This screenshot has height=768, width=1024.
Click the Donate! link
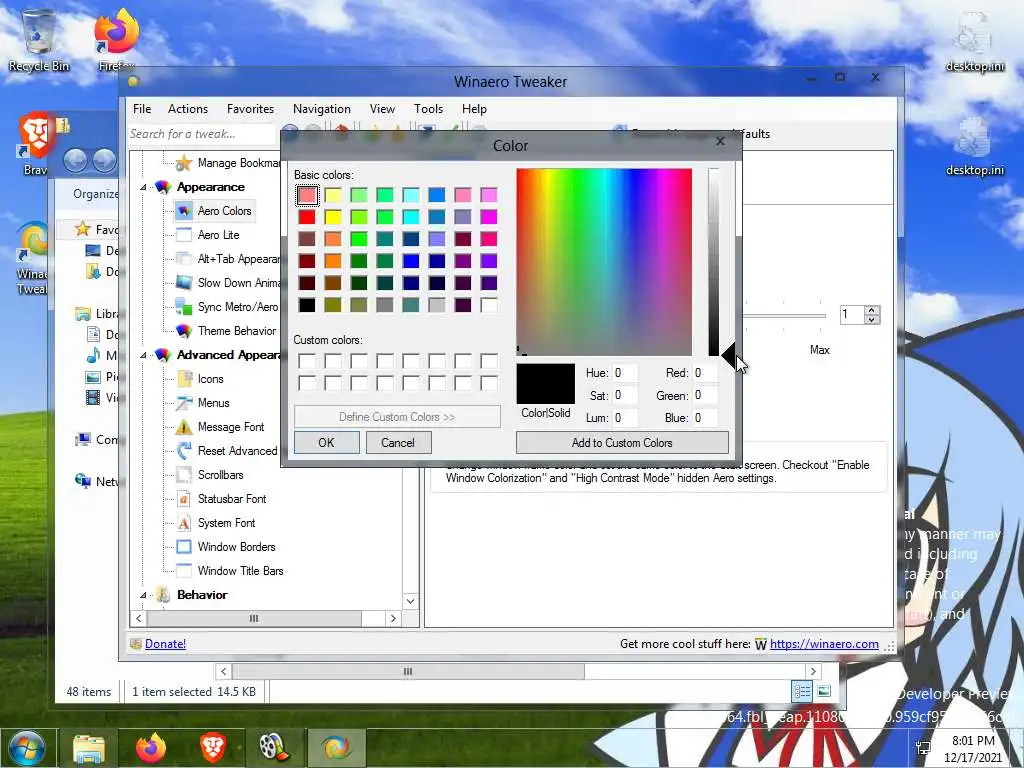point(165,644)
